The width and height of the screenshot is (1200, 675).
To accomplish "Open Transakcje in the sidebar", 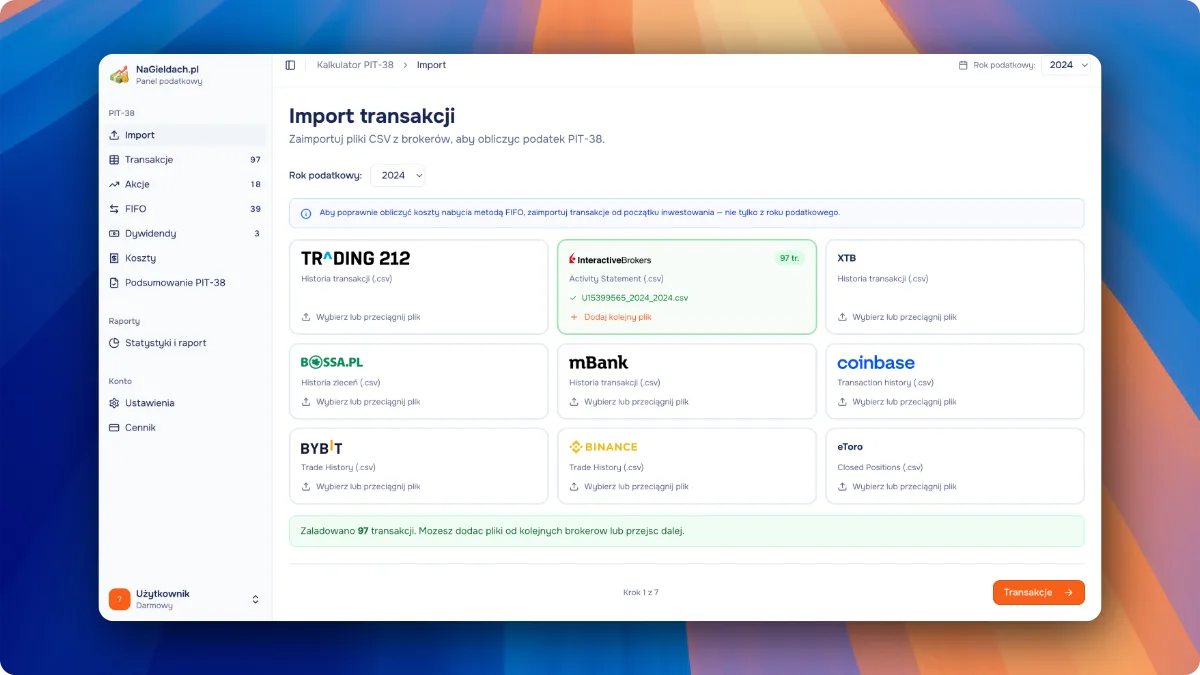I will click(x=149, y=160).
